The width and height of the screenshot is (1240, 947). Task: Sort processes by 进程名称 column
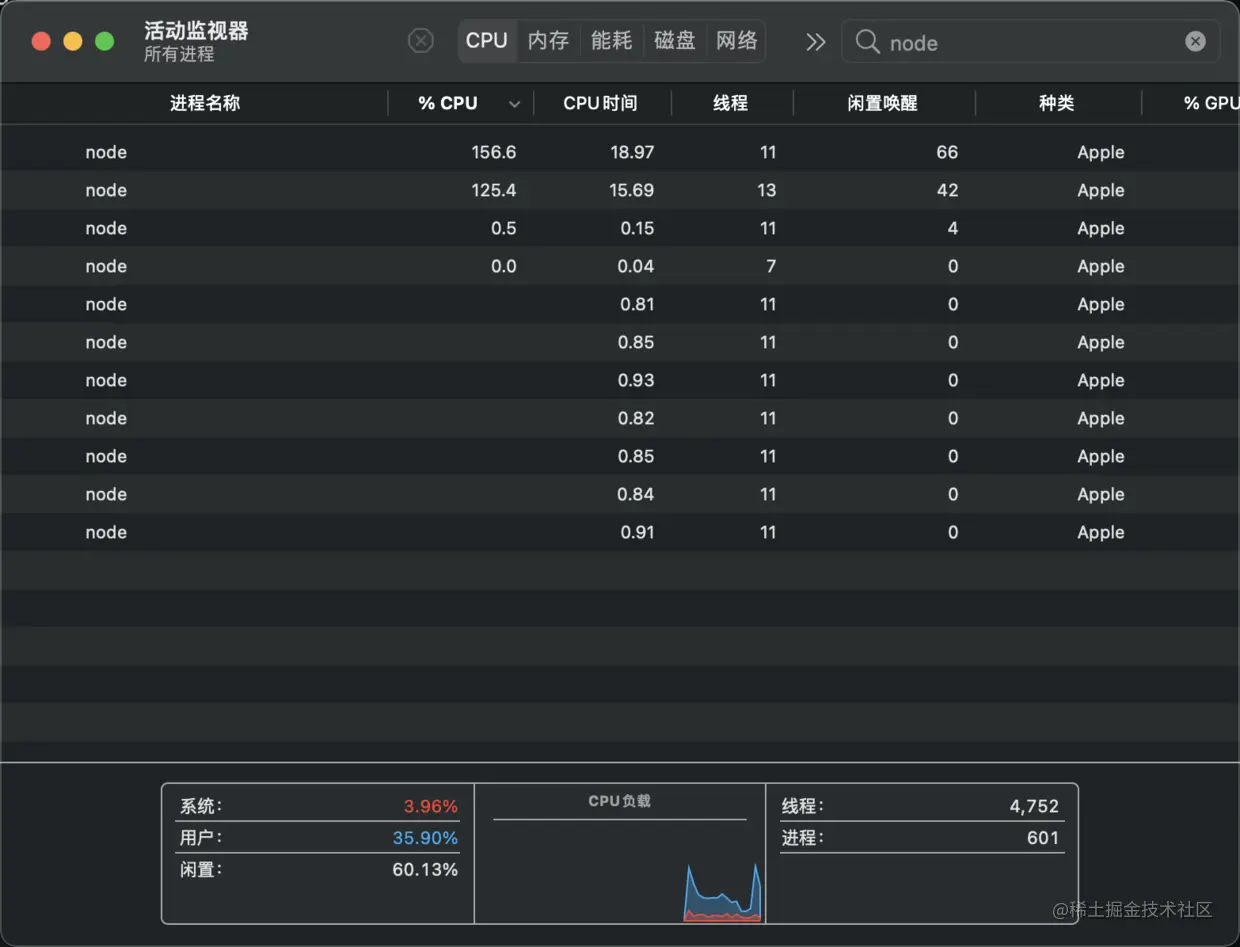[204, 103]
